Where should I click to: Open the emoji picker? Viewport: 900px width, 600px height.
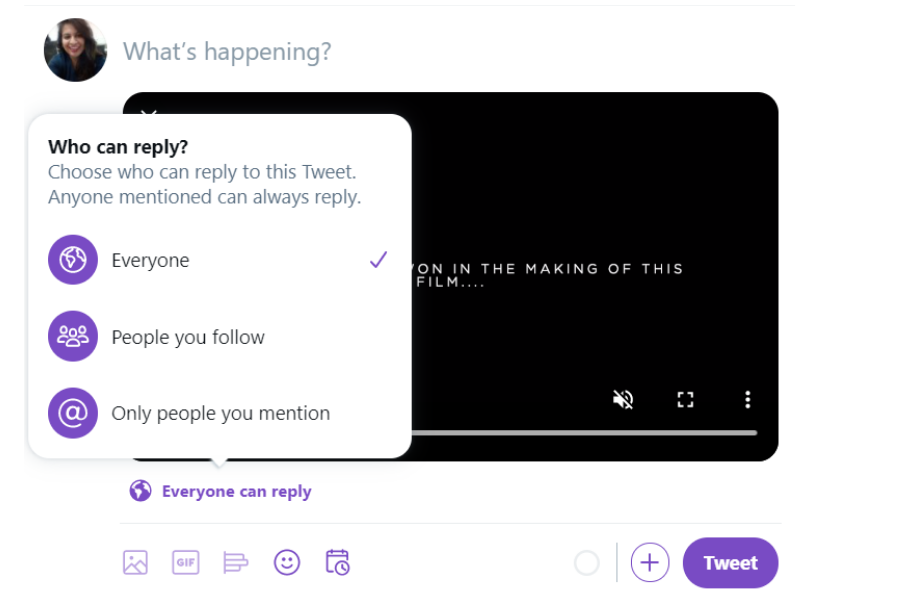287,563
